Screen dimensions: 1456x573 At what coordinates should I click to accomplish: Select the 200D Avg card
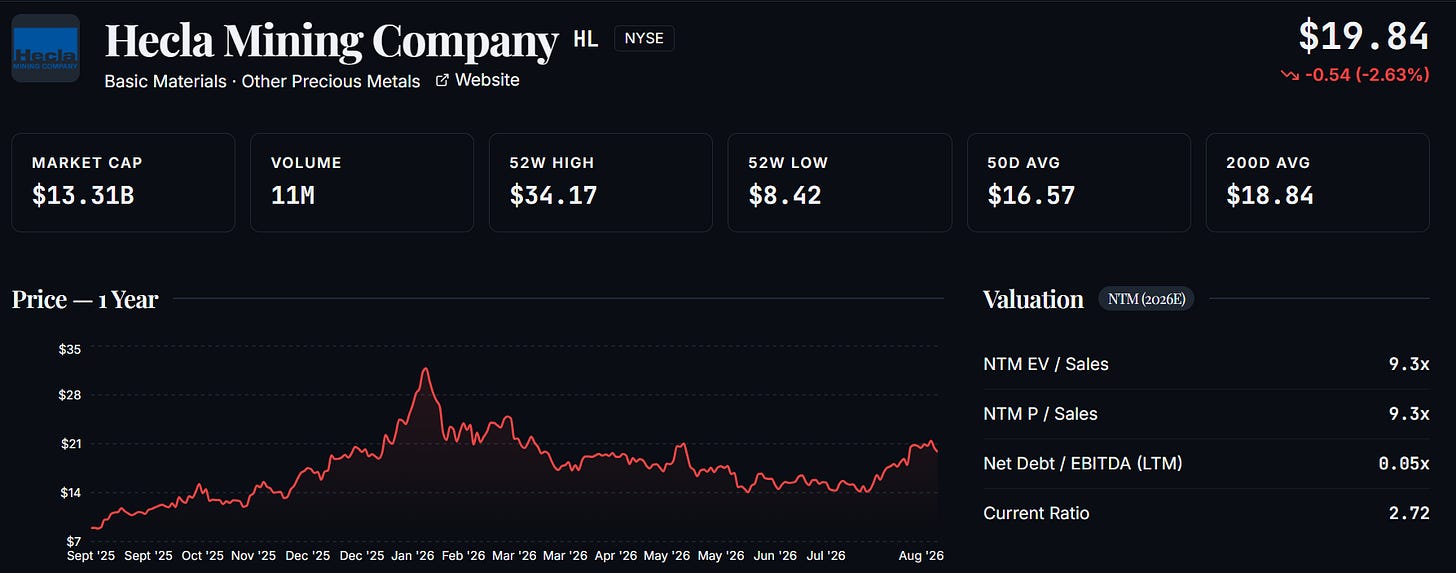tap(1318, 183)
